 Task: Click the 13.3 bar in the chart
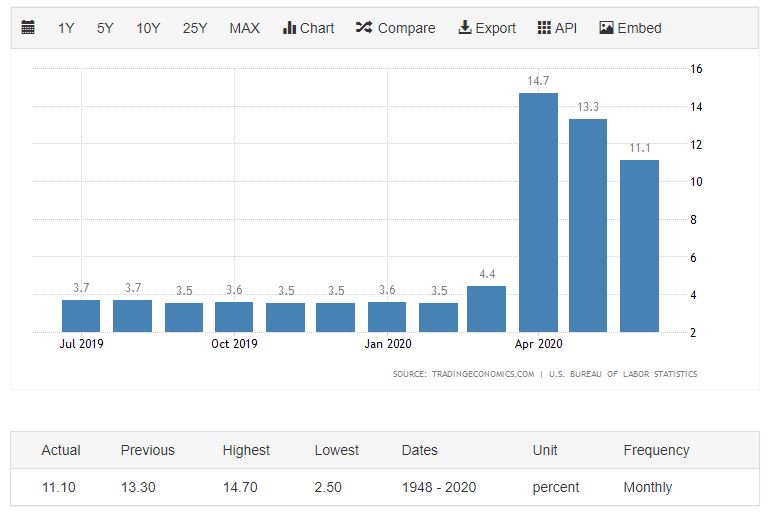click(x=588, y=226)
